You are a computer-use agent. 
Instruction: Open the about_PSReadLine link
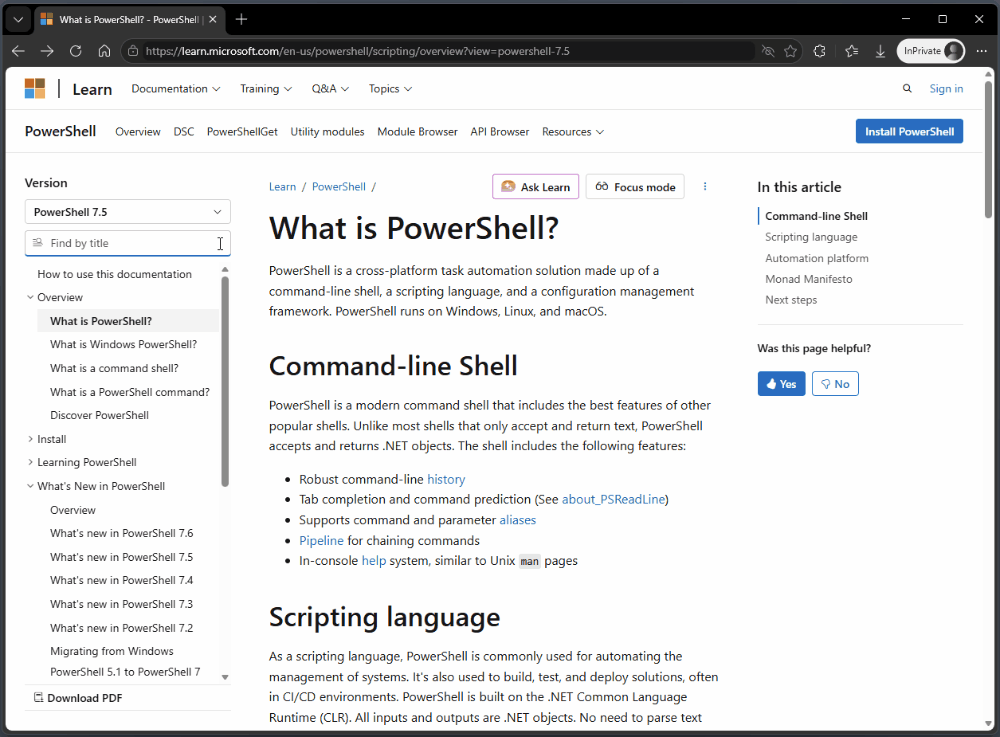point(614,499)
